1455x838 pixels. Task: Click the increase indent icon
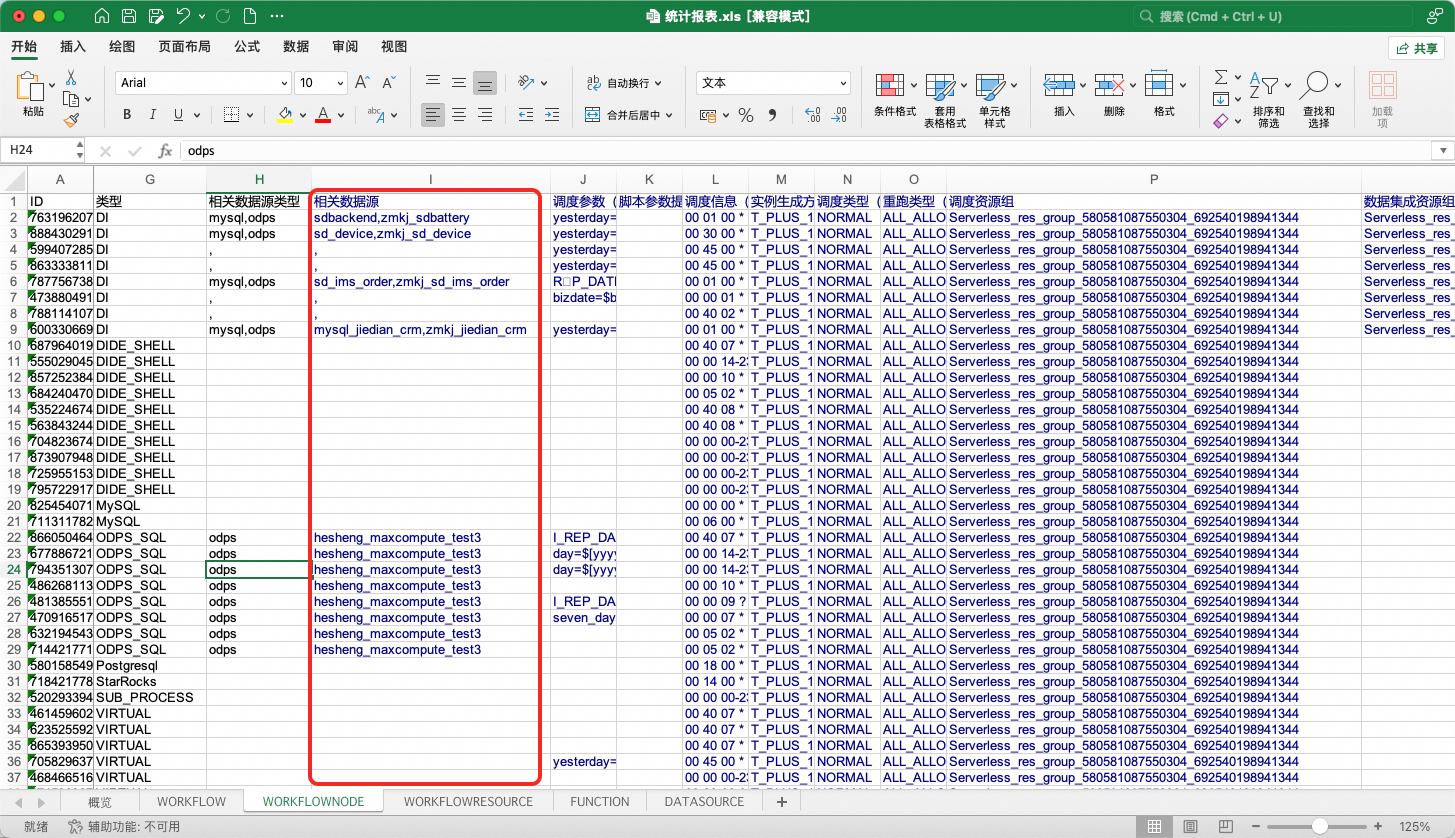tap(553, 115)
